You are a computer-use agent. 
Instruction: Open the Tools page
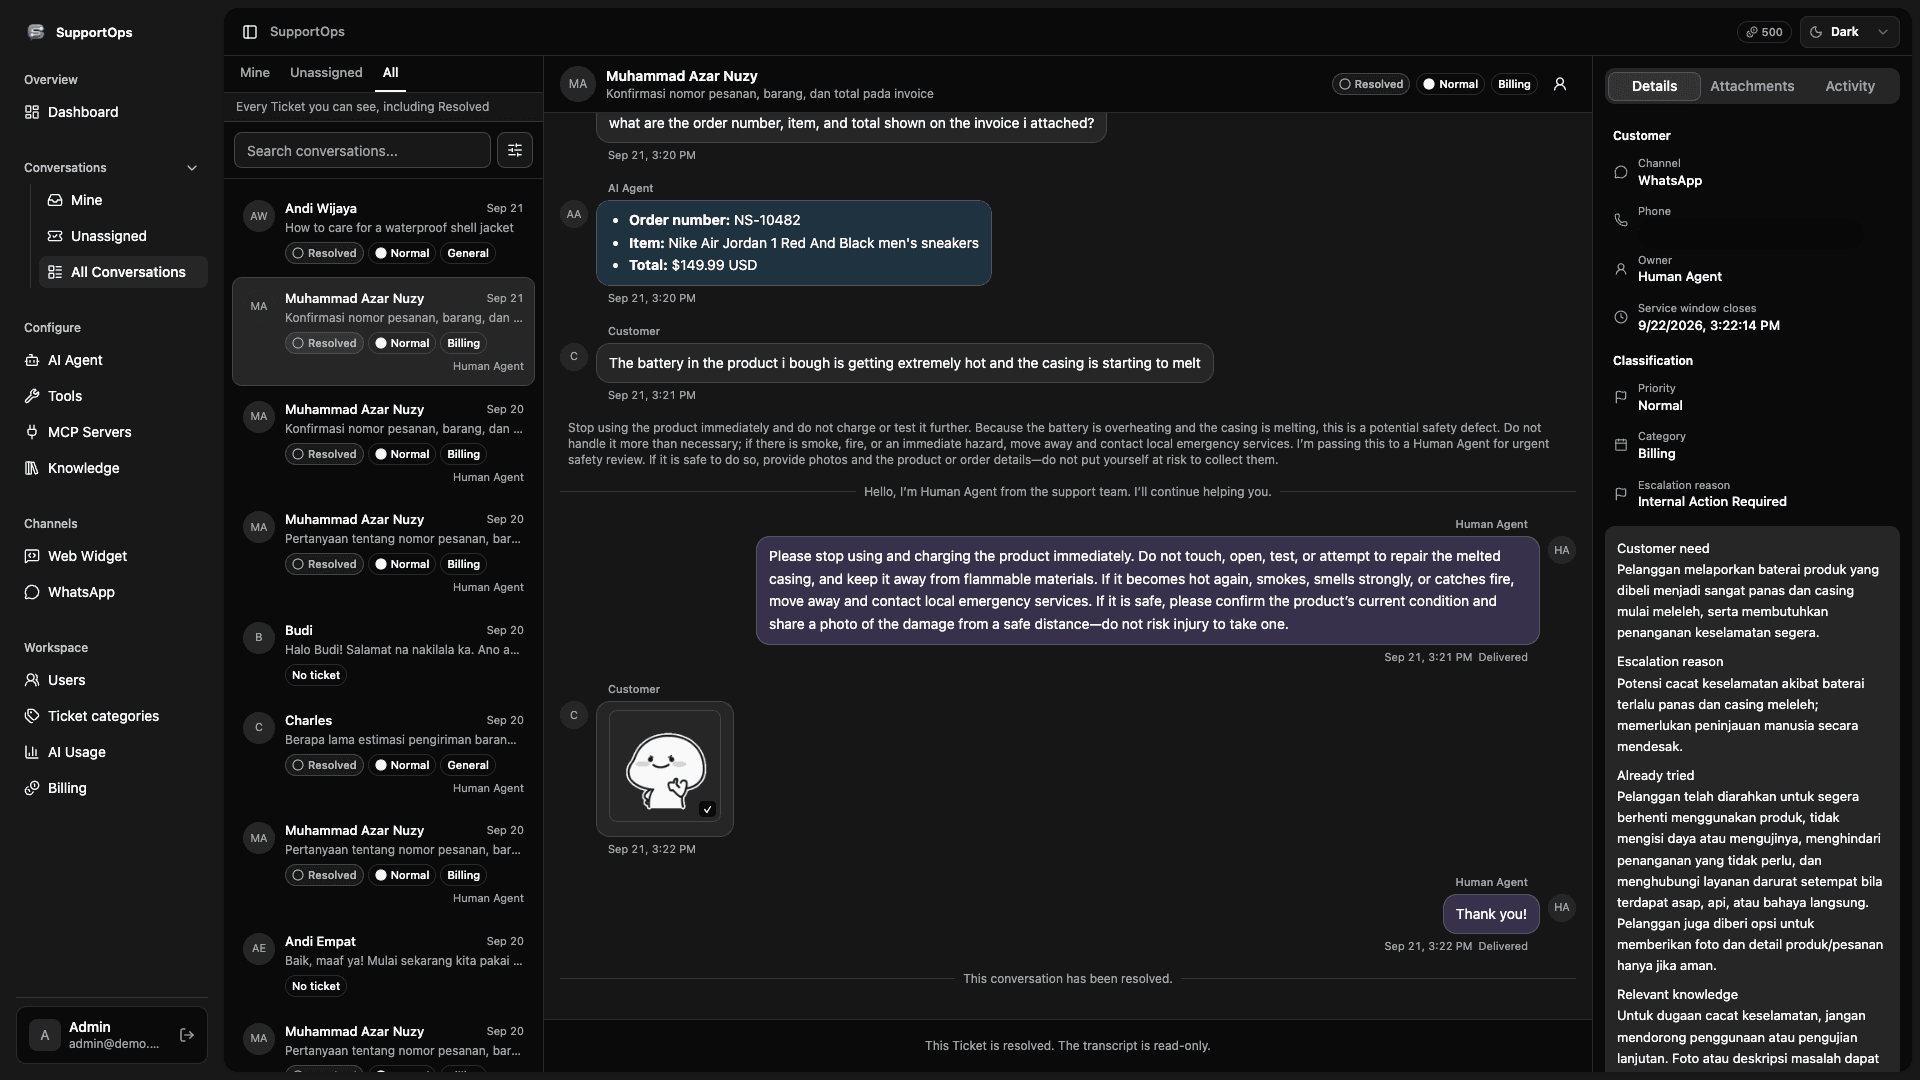coord(112,396)
